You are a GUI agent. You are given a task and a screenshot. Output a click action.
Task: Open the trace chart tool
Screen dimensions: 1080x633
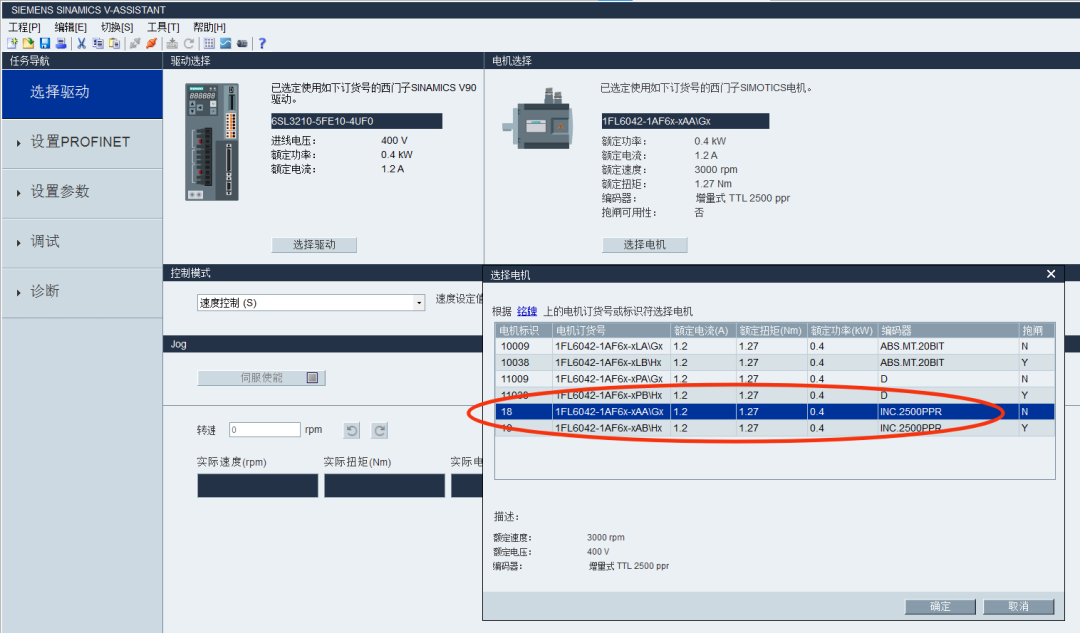click(226, 43)
